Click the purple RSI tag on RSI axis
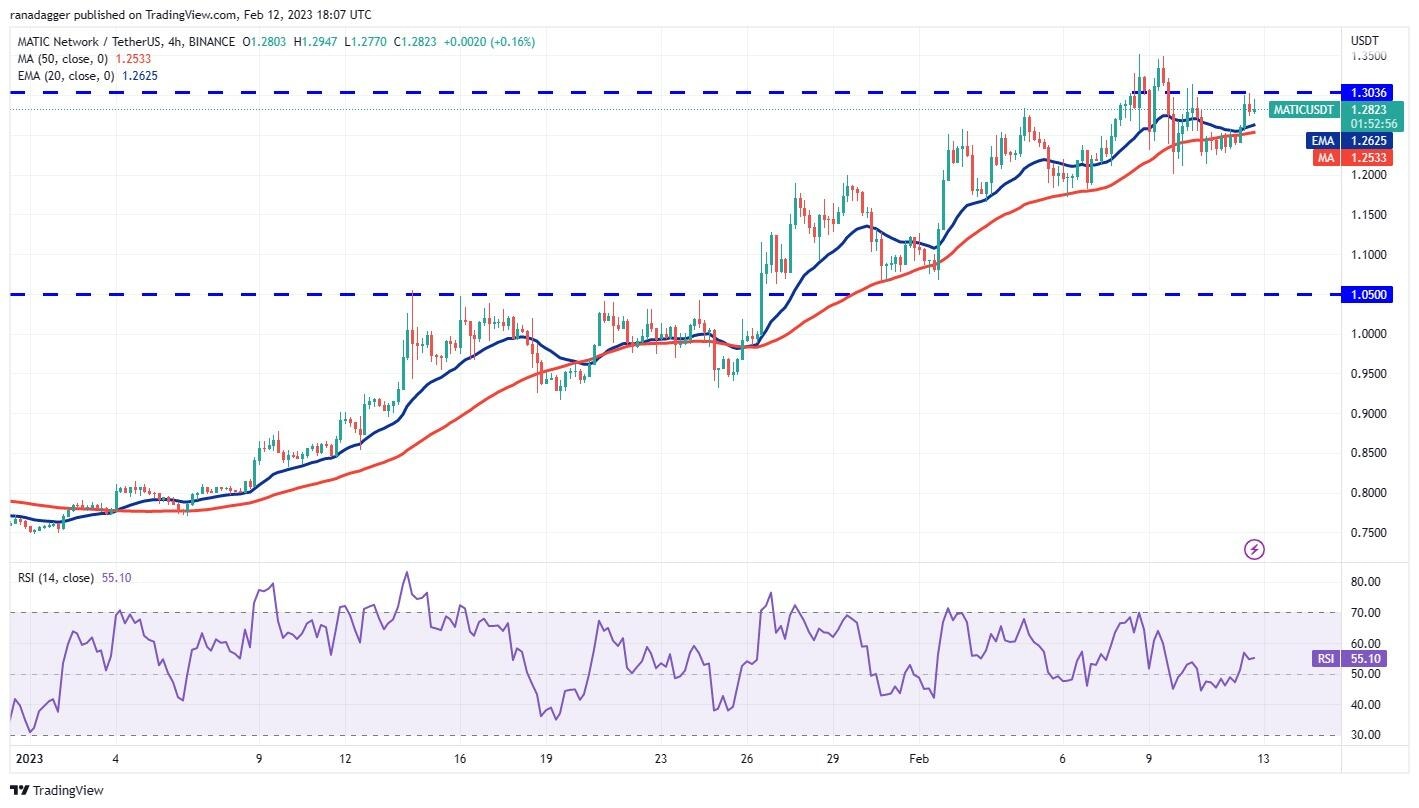The image size is (1419, 808). point(1325,659)
